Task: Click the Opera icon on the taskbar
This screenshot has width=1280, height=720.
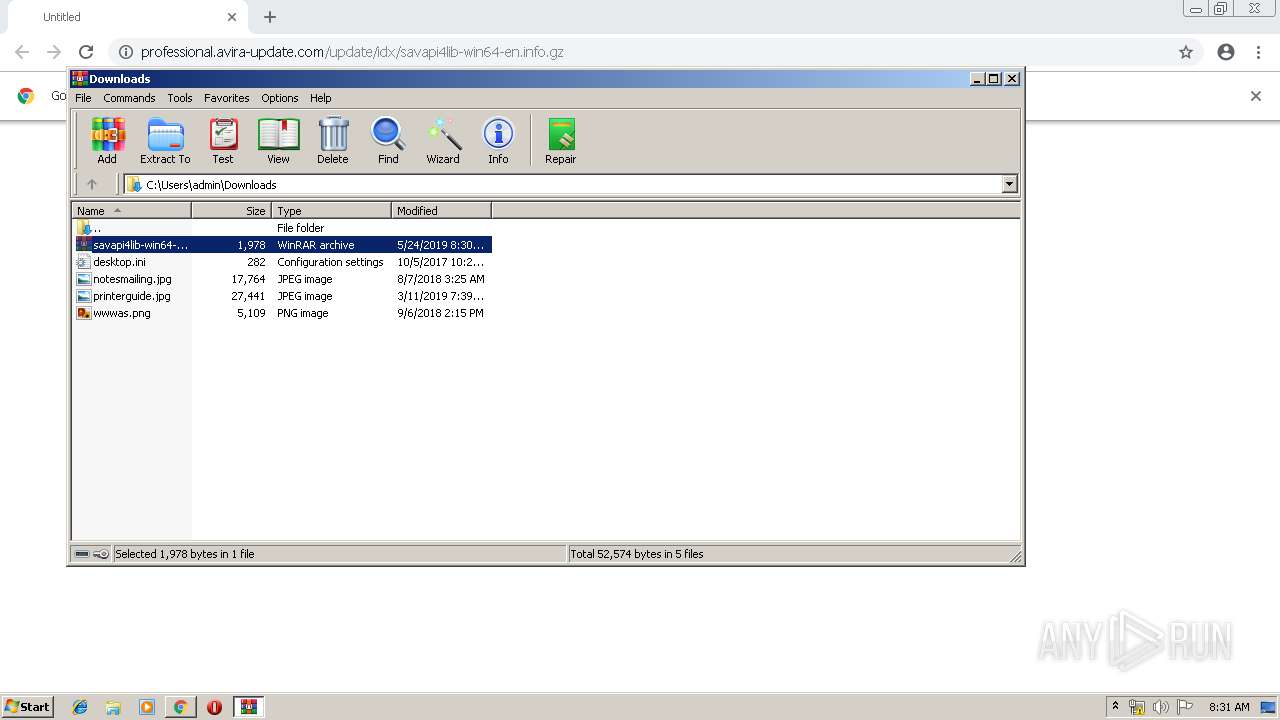Action: click(x=214, y=707)
